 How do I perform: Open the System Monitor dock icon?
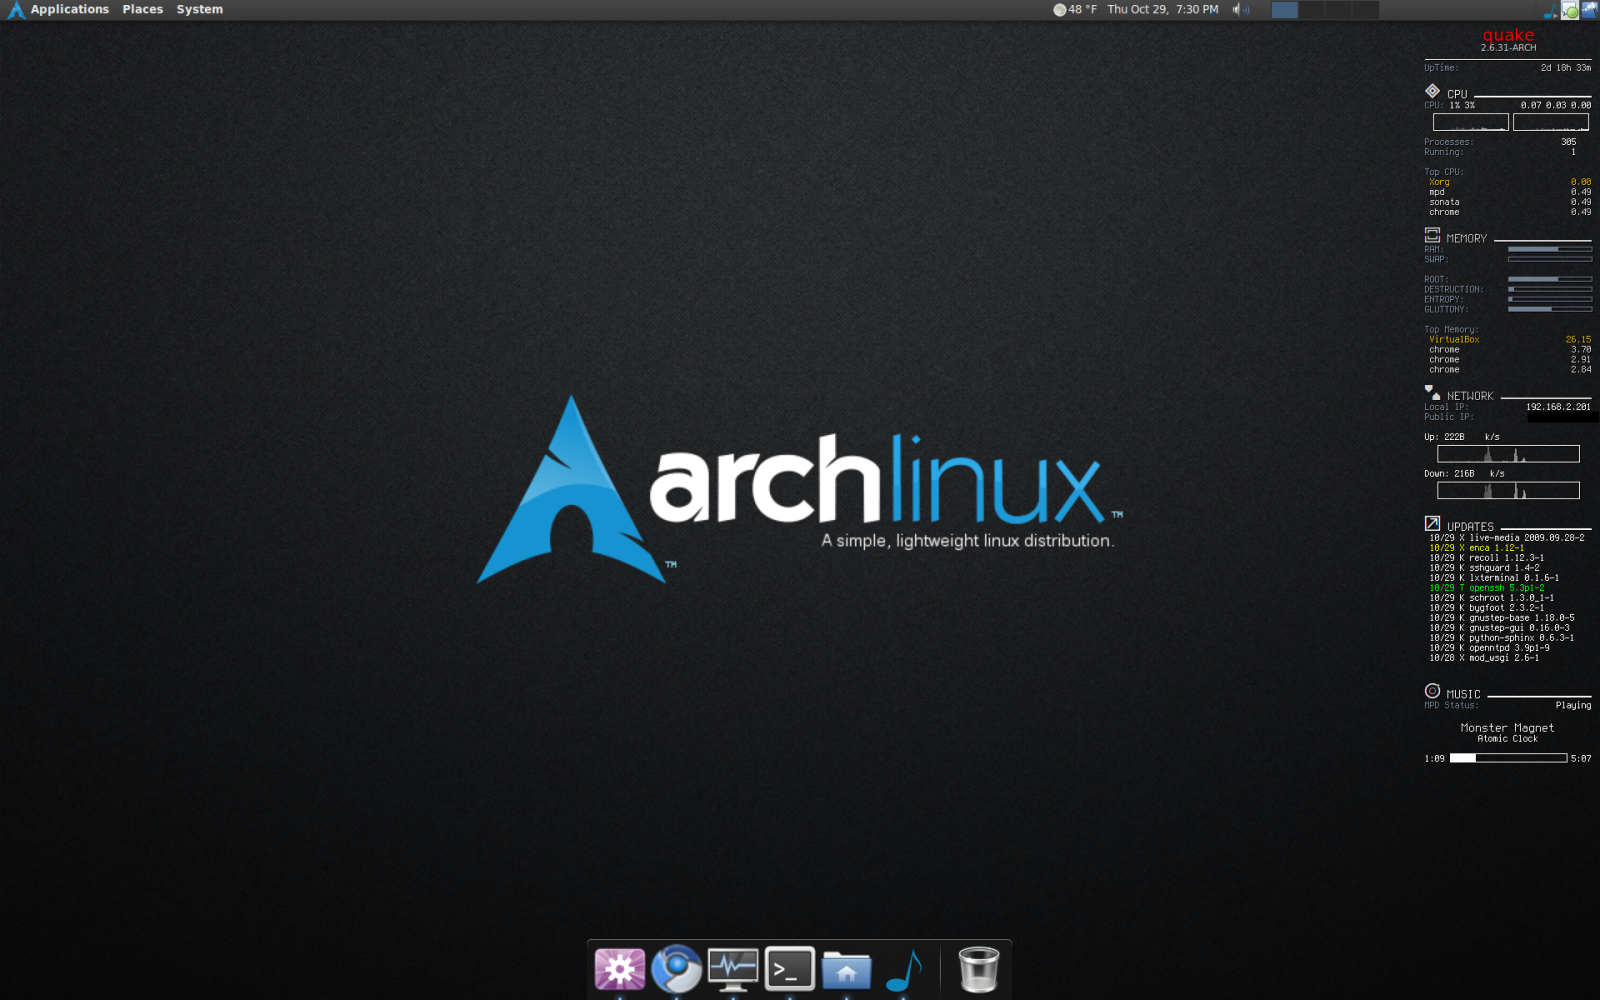(x=733, y=969)
